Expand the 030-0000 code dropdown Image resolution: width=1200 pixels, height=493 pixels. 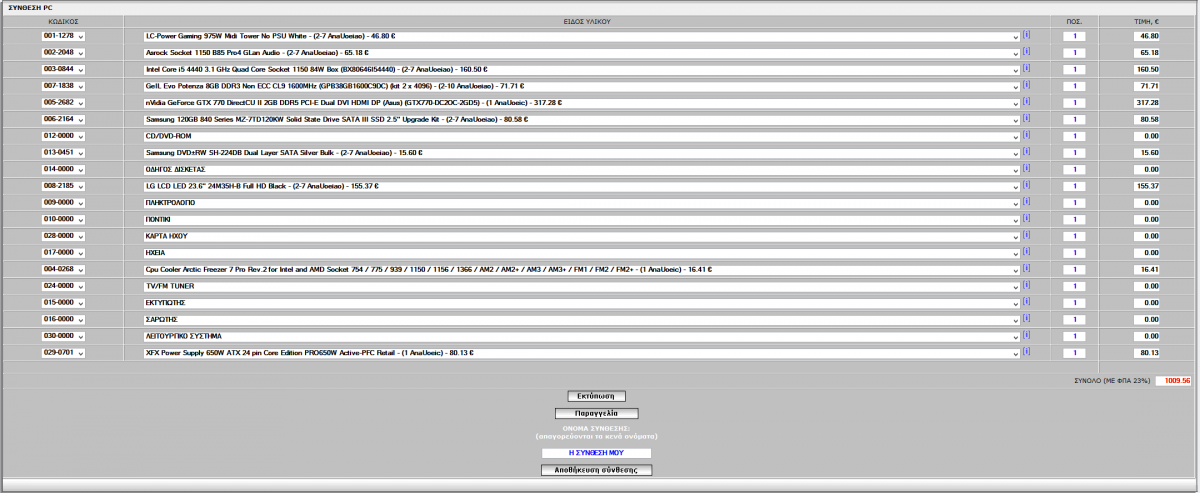pos(63,336)
